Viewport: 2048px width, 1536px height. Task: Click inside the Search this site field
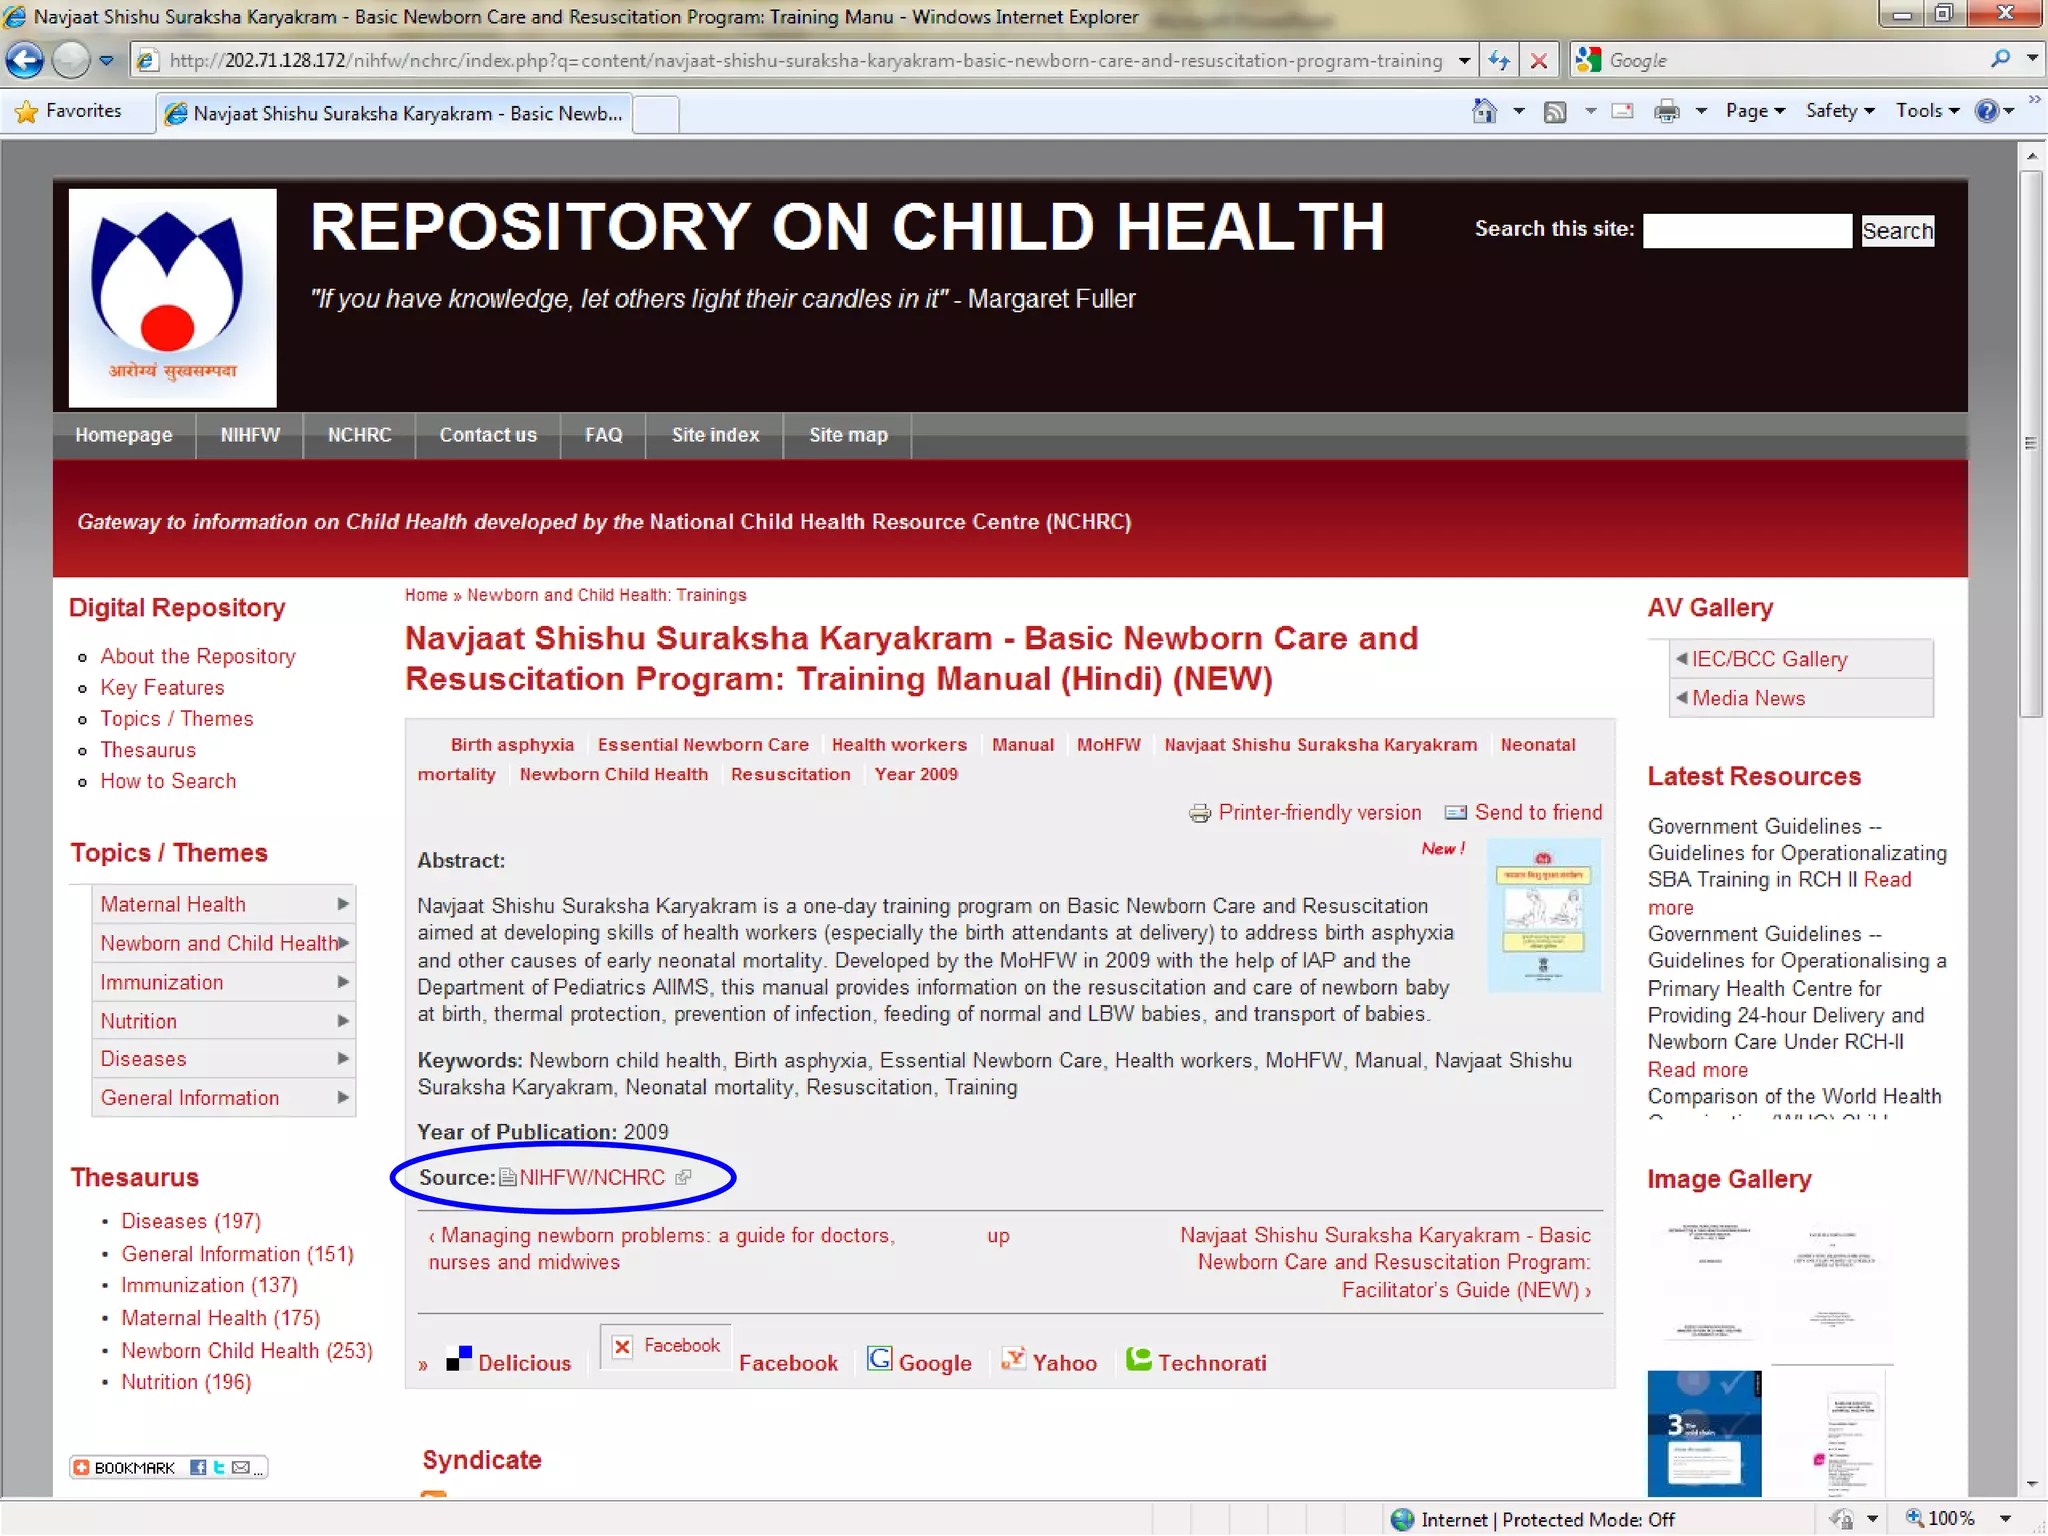click(1746, 231)
